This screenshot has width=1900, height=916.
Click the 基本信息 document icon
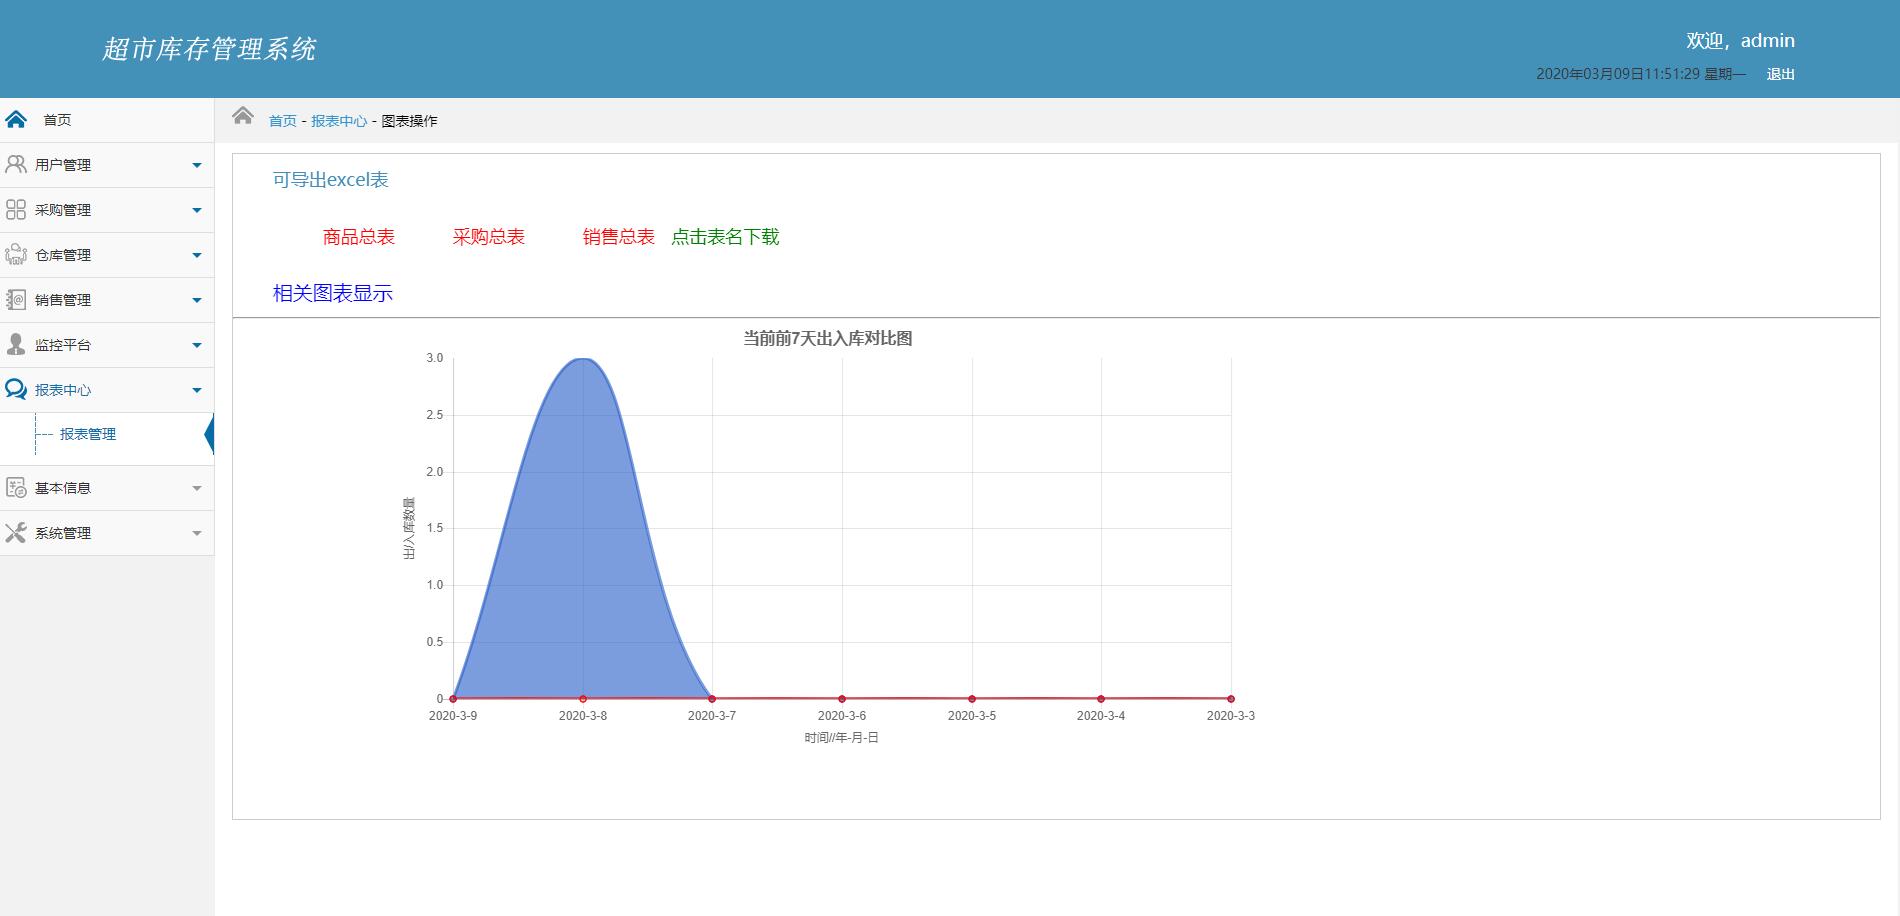pos(16,487)
